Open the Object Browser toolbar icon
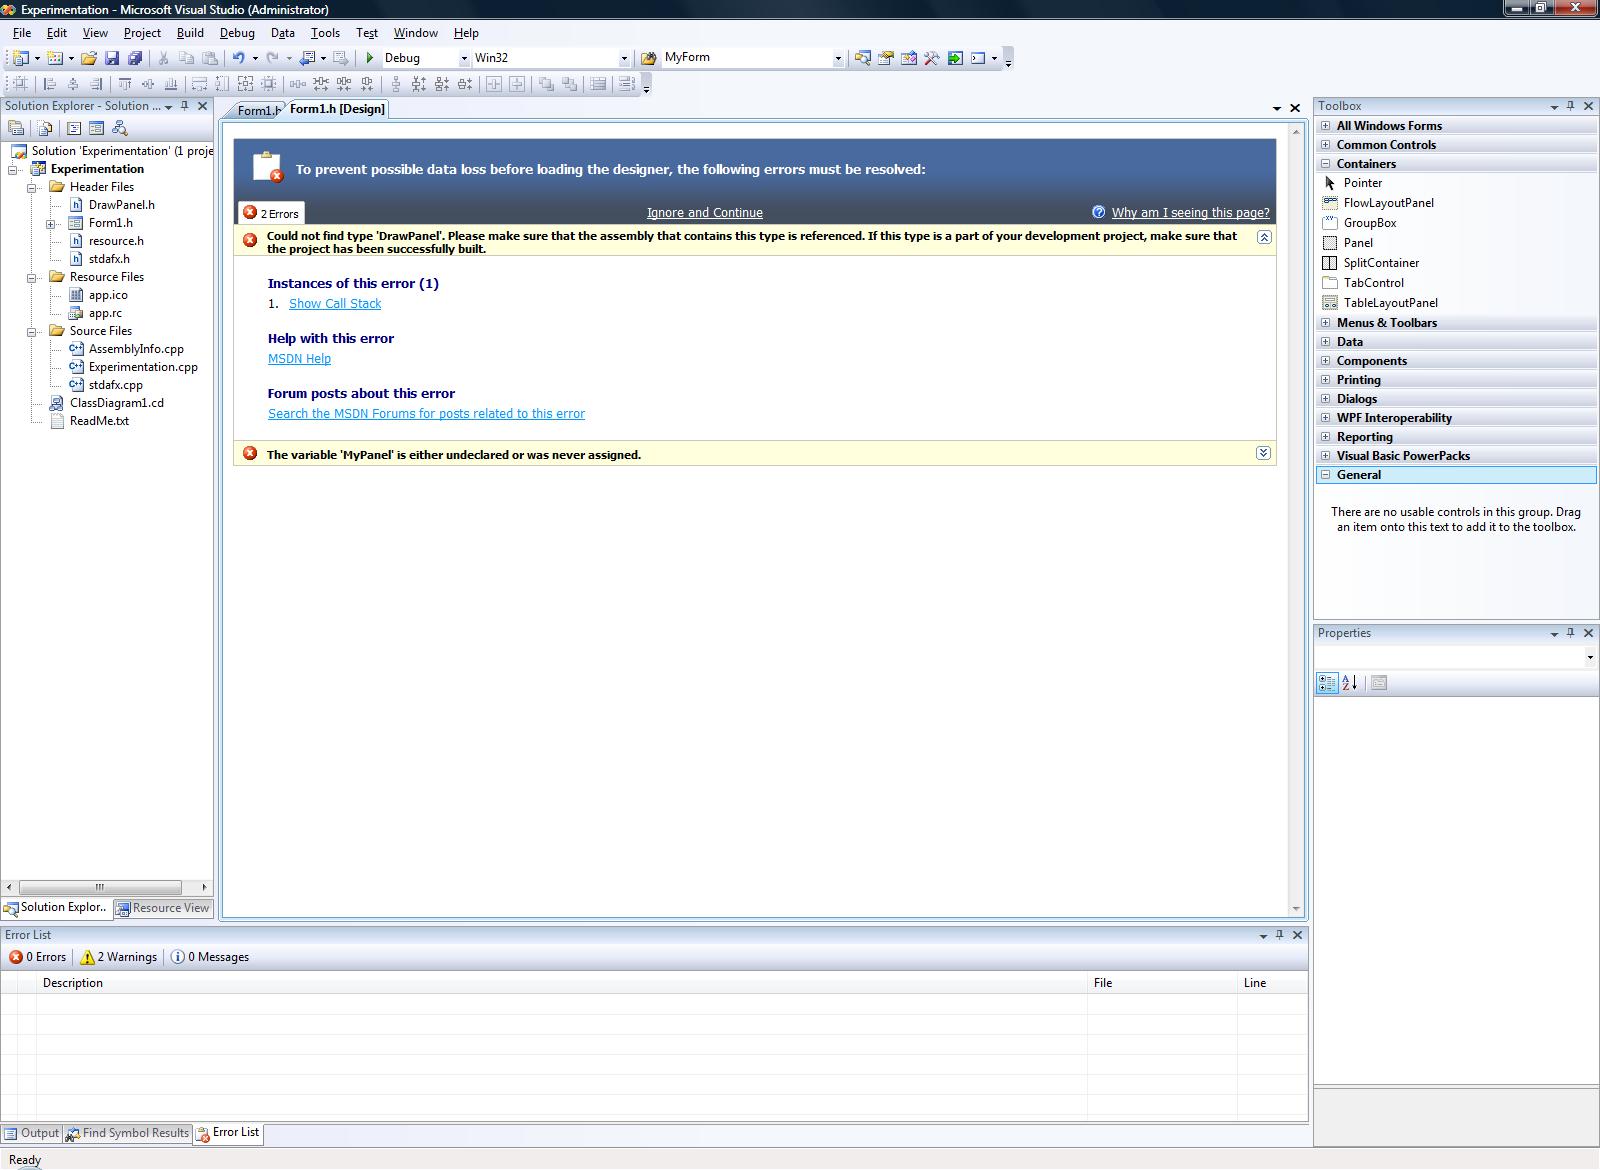 tap(908, 58)
